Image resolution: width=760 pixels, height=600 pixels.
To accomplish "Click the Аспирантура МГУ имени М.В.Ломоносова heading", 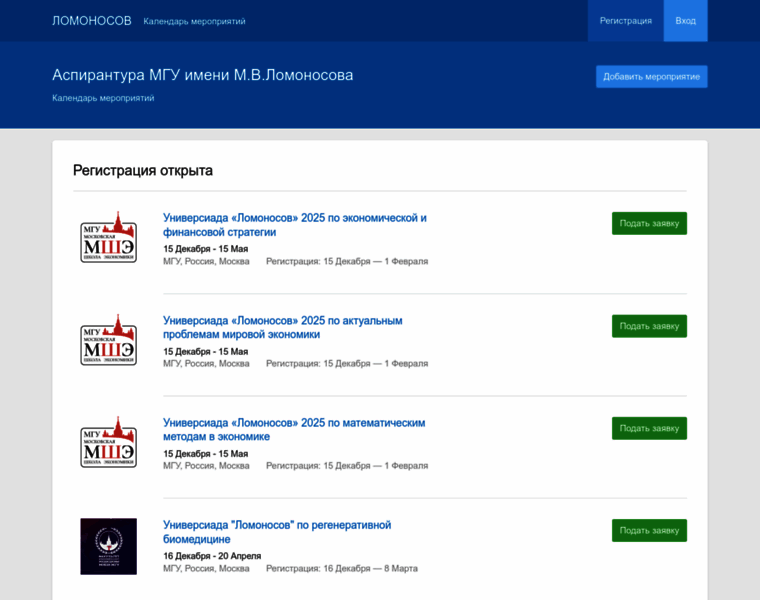I will [x=203, y=75].
